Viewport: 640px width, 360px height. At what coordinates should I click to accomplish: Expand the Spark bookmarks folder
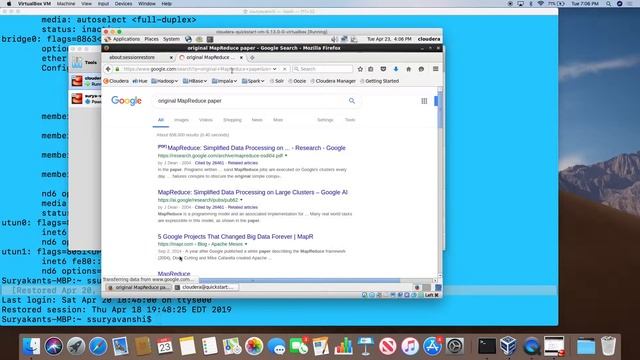(253, 81)
